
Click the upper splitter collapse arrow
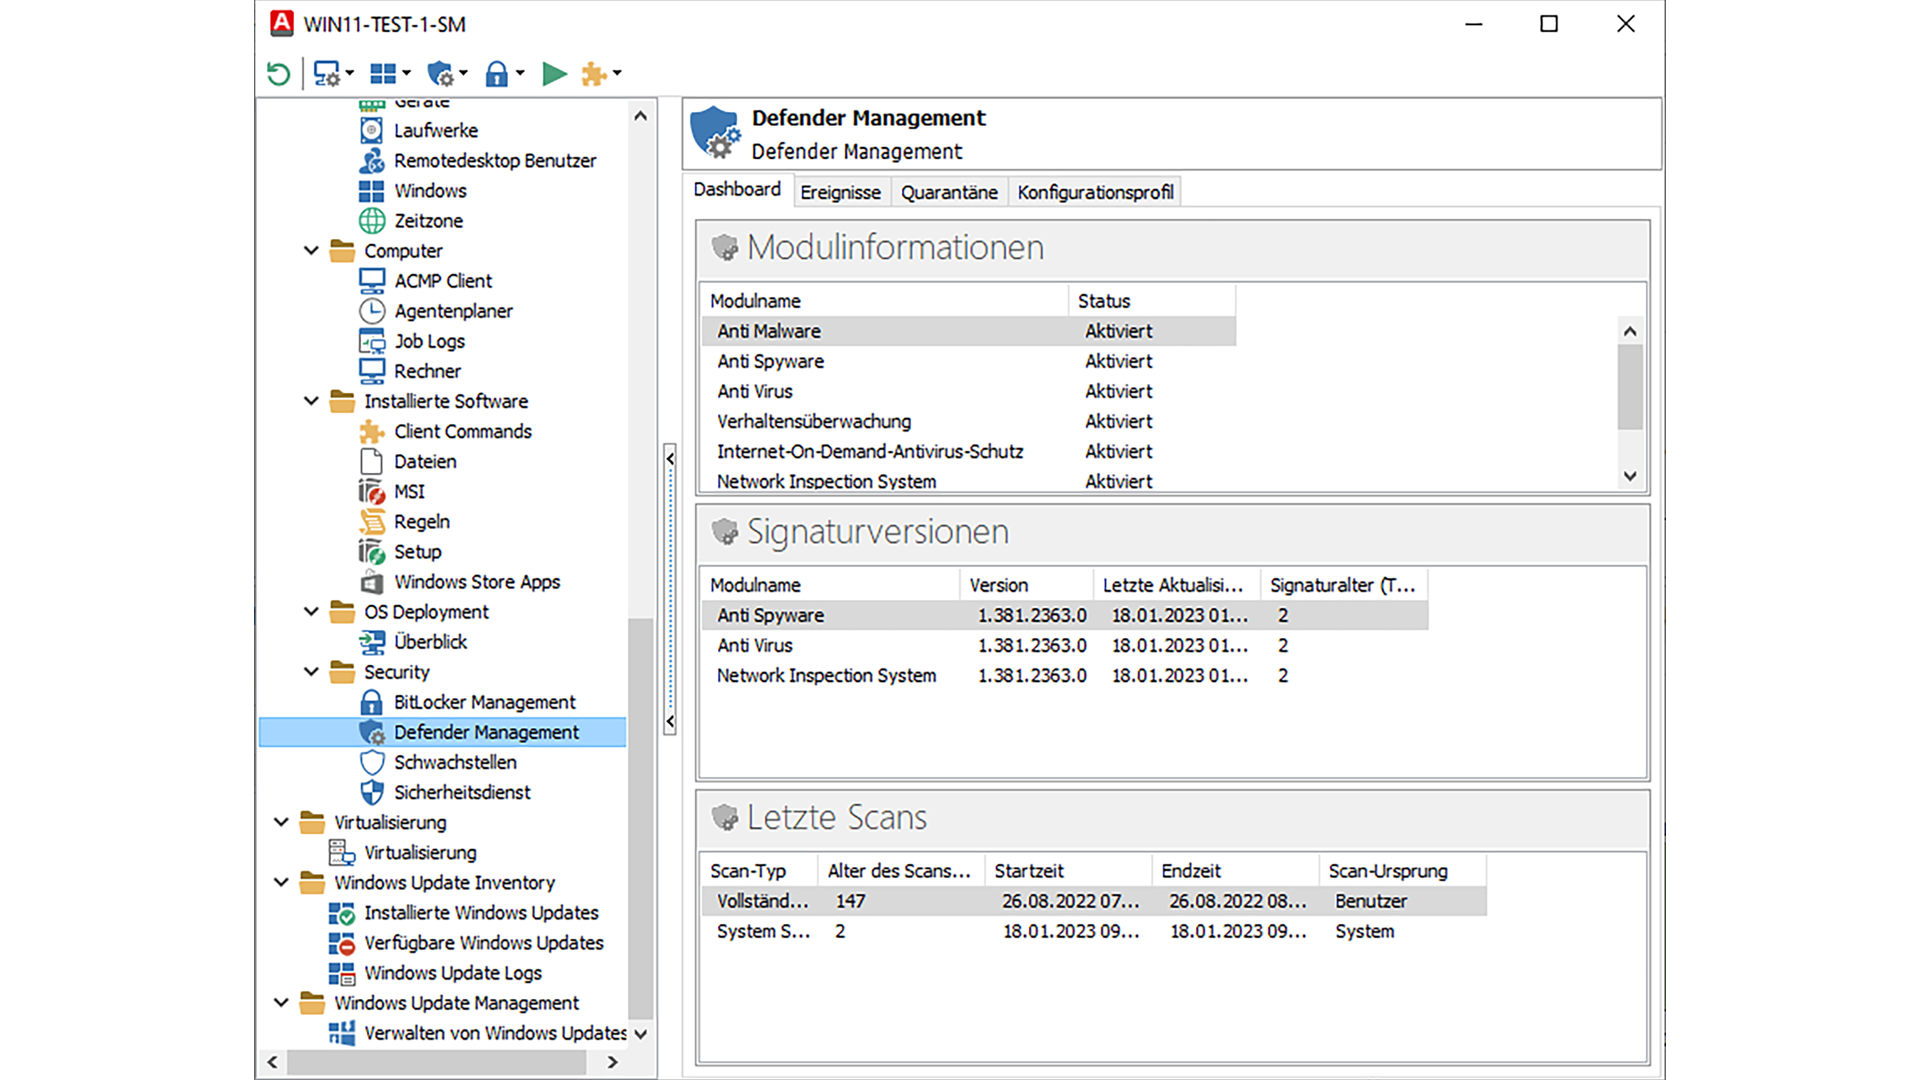(670, 459)
